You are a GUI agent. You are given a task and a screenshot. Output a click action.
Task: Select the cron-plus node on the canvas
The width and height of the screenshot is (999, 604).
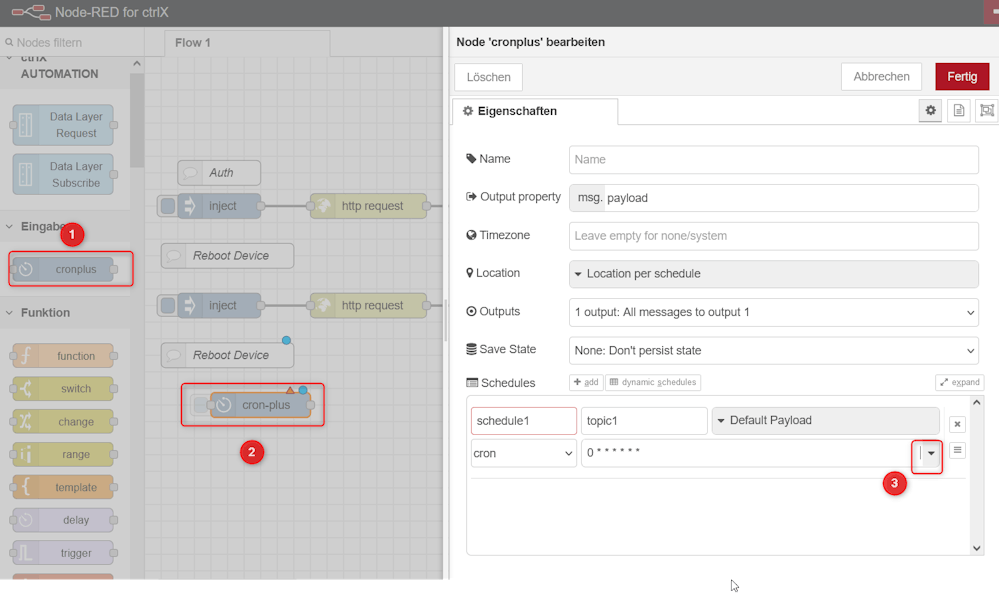[261, 405]
